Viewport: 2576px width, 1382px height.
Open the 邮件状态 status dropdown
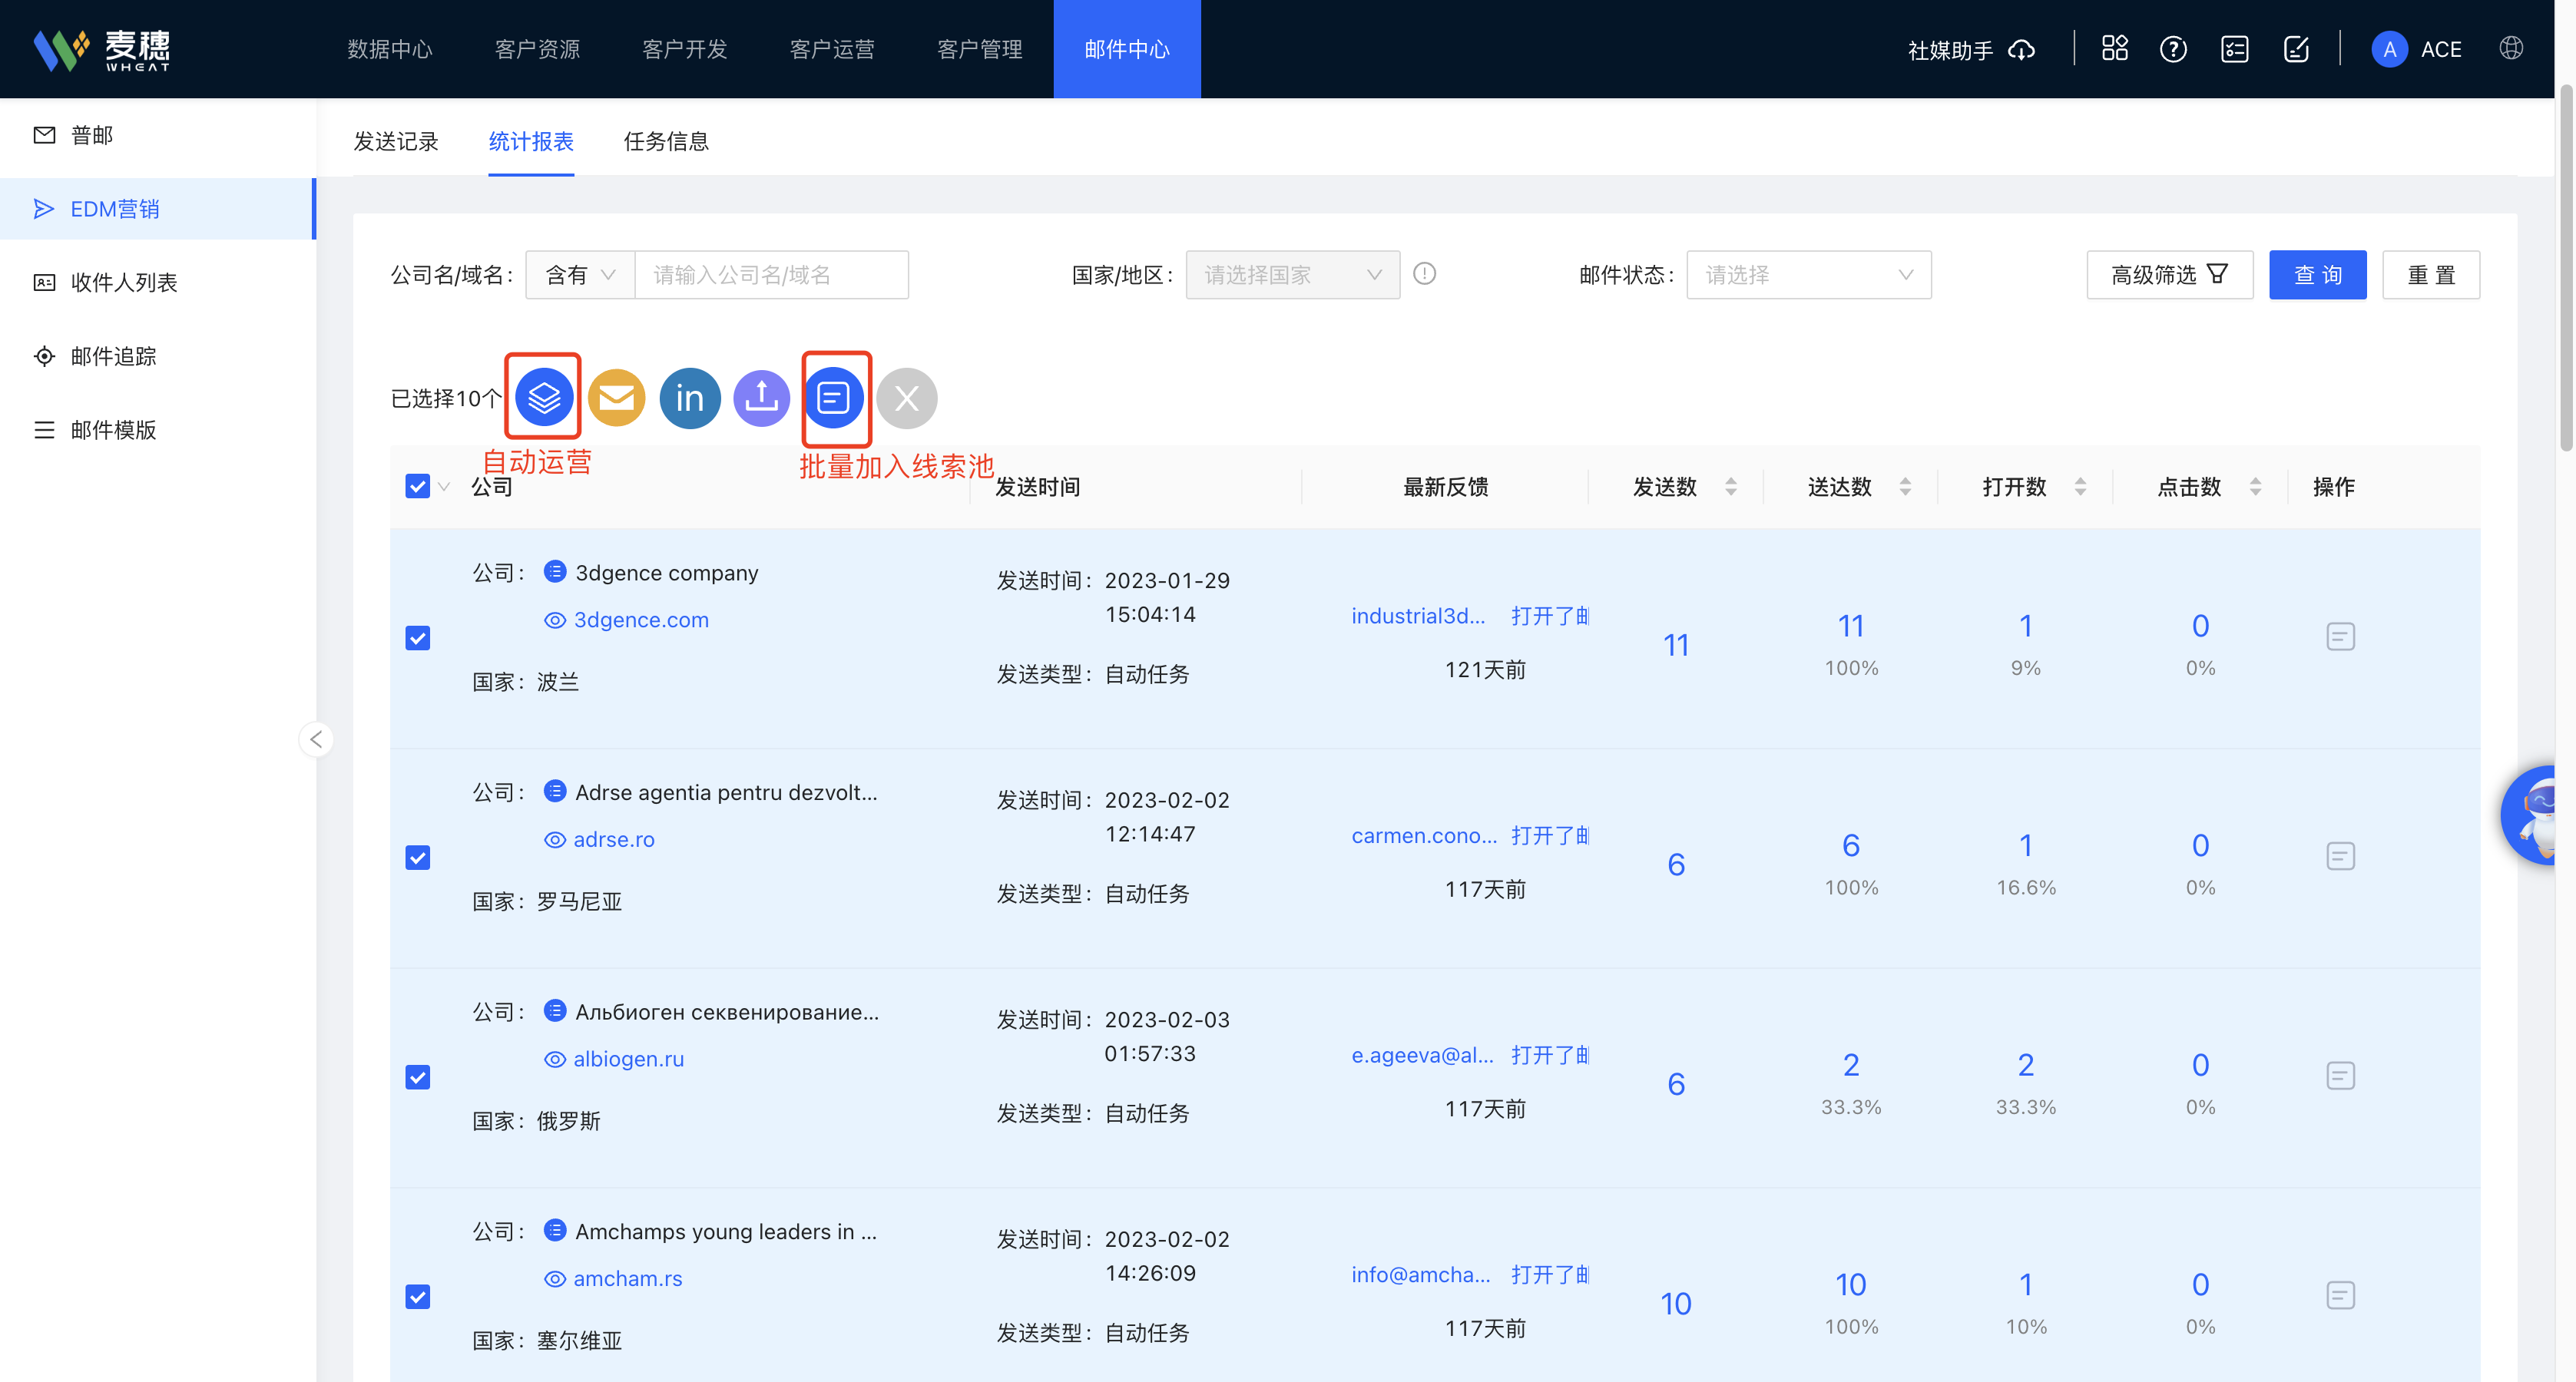click(x=1808, y=275)
